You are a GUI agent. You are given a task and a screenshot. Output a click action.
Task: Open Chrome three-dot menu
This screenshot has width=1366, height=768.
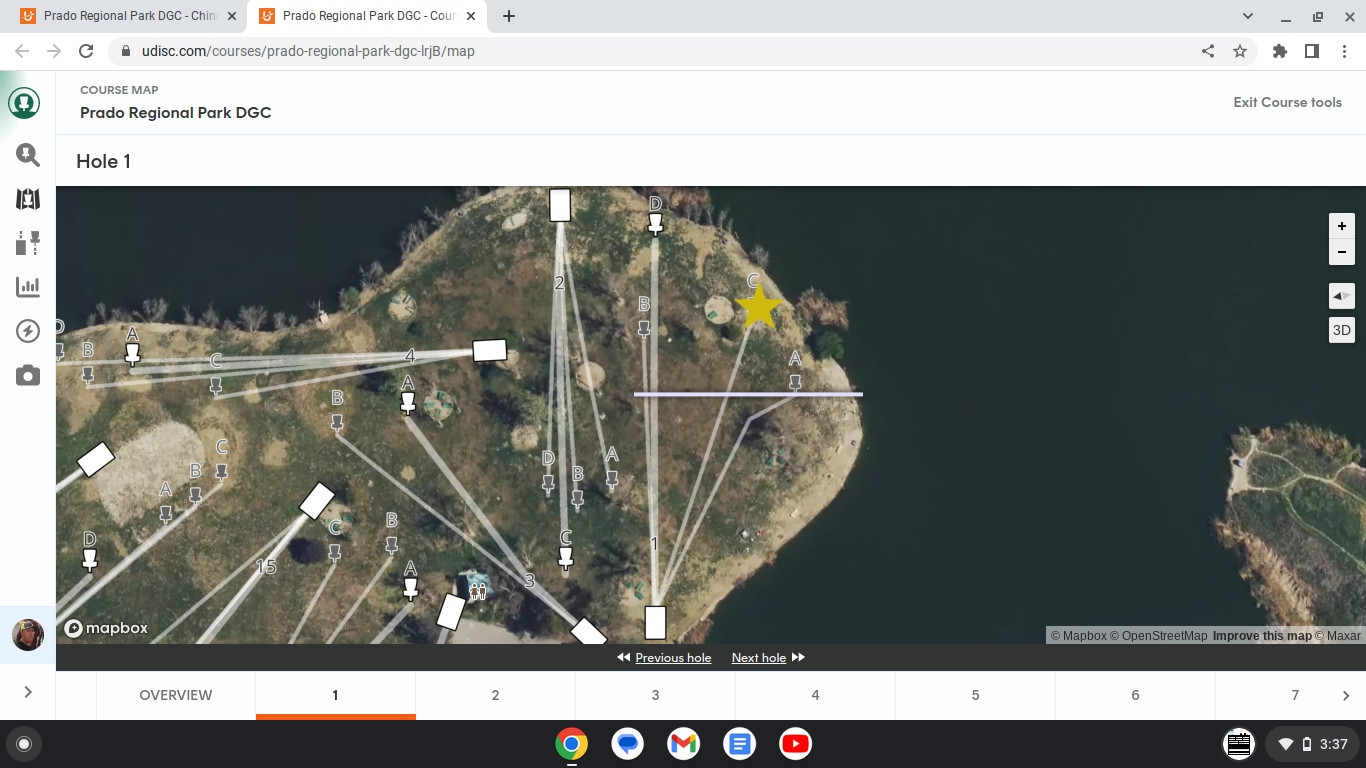tap(1343, 51)
